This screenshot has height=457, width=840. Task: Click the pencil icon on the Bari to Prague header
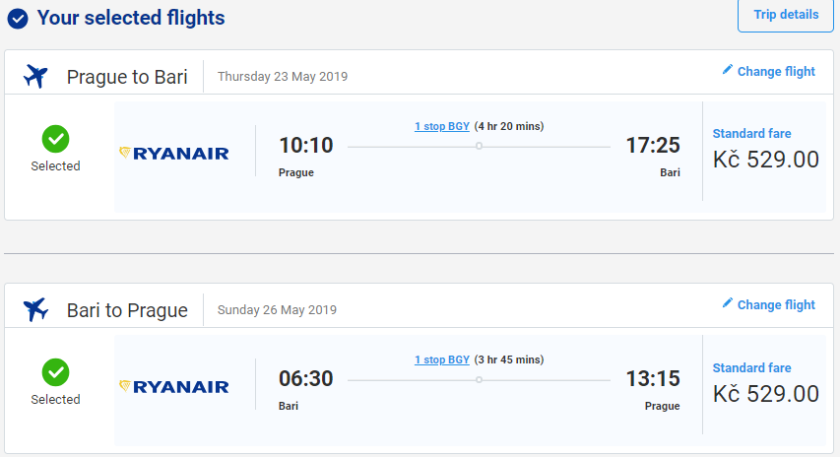click(x=728, y=303)
